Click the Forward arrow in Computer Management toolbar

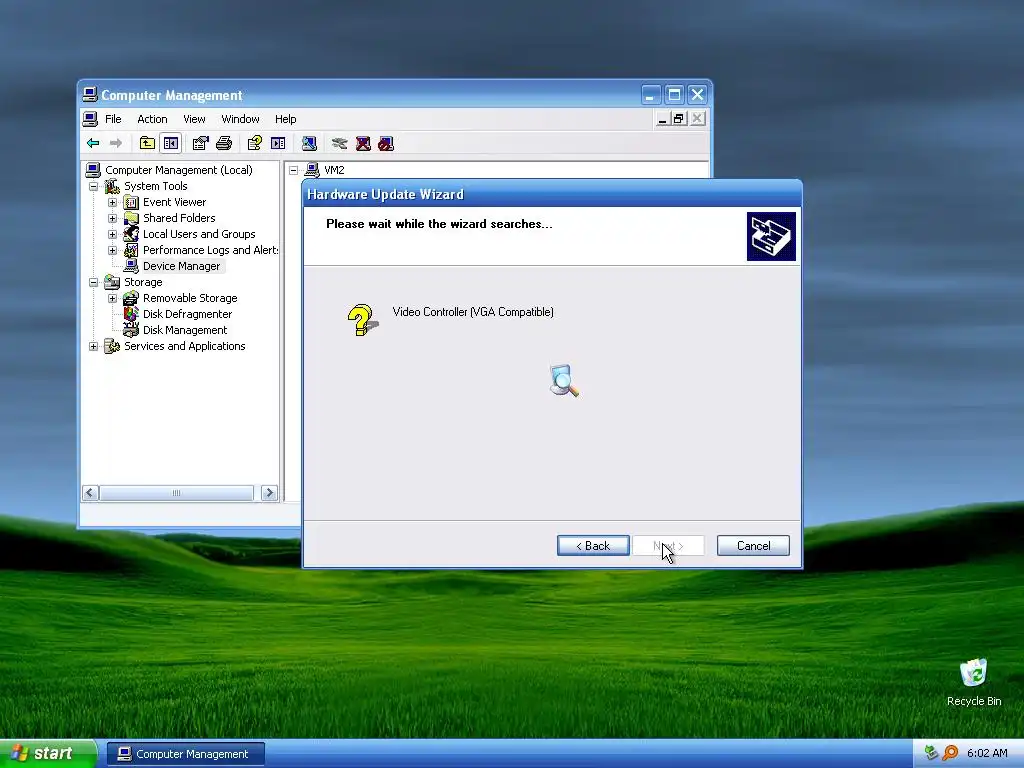pos(116,143)
